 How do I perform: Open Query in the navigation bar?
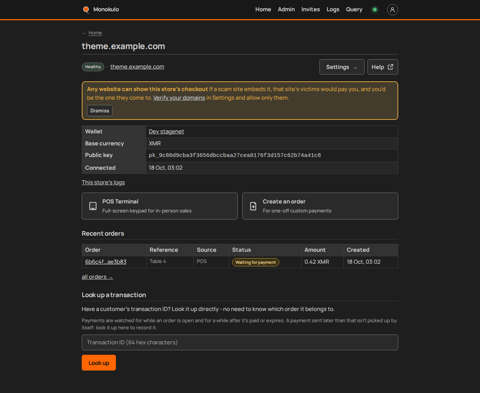click(354, 9)
